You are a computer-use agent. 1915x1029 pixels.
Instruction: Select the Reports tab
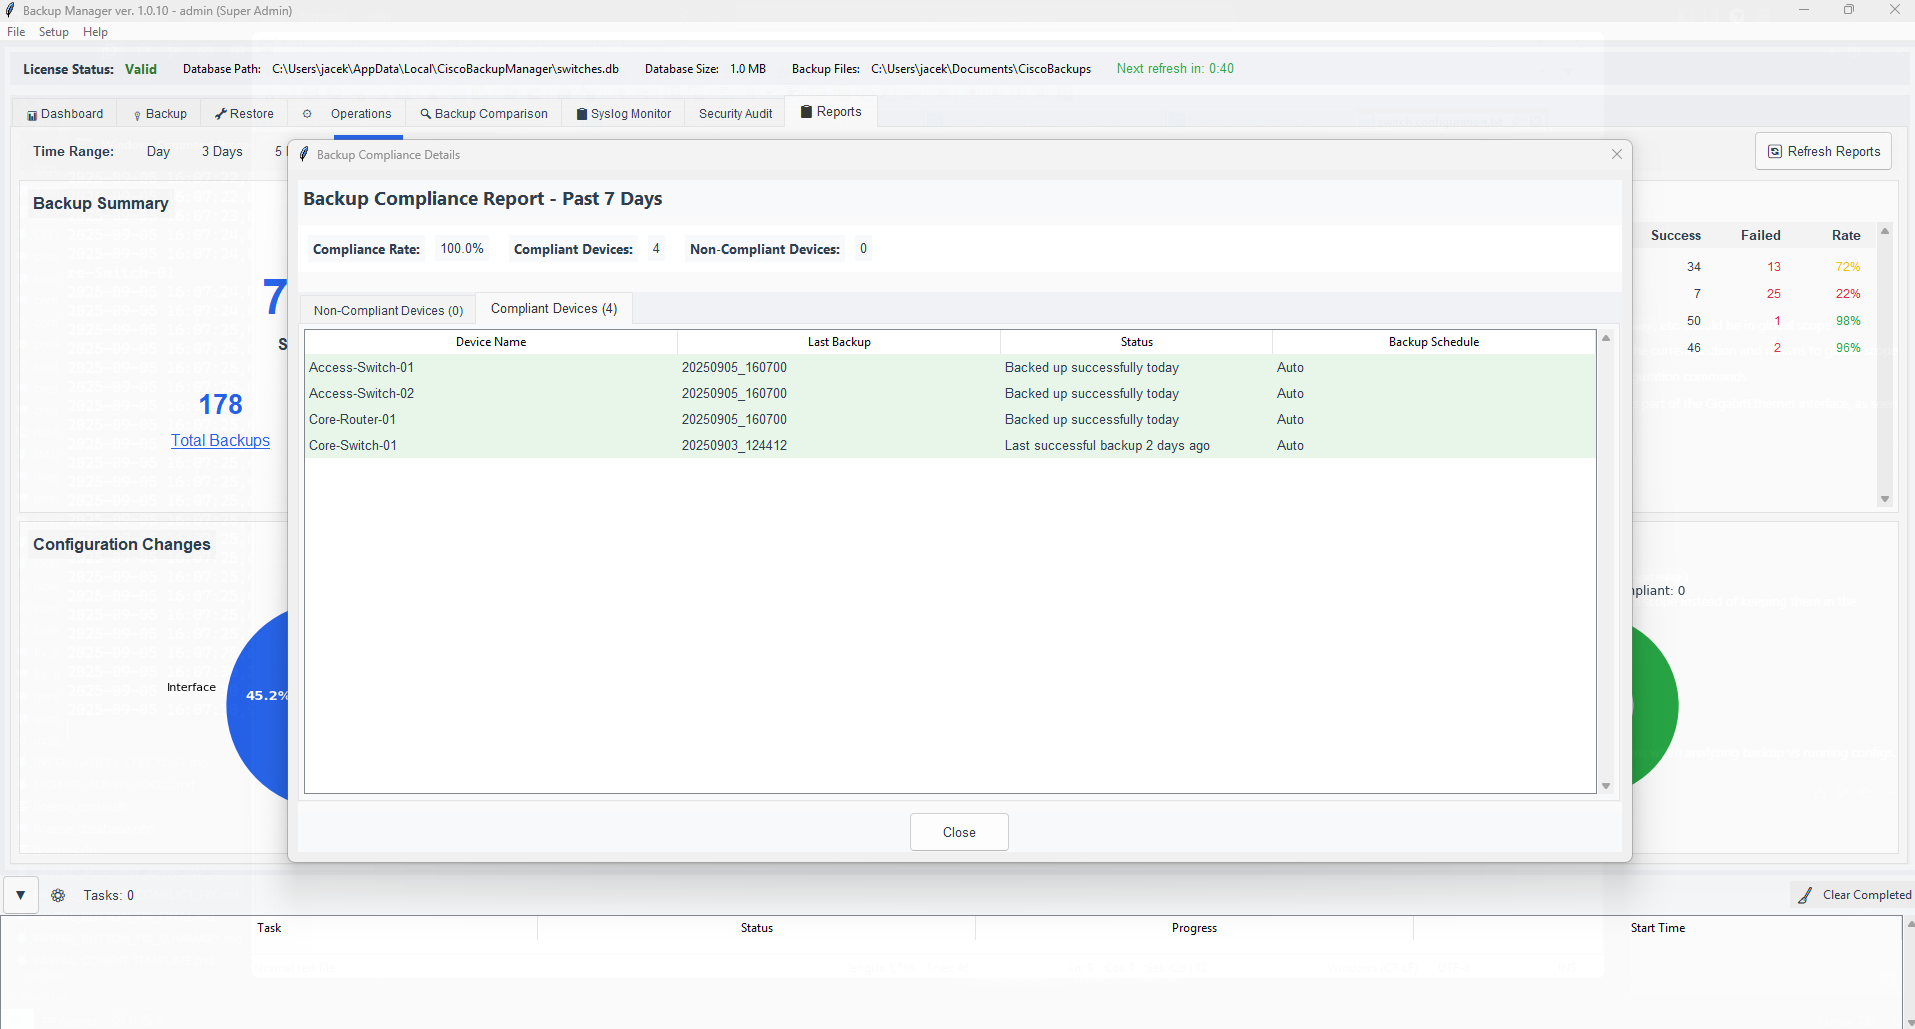(x=831, y=111)
